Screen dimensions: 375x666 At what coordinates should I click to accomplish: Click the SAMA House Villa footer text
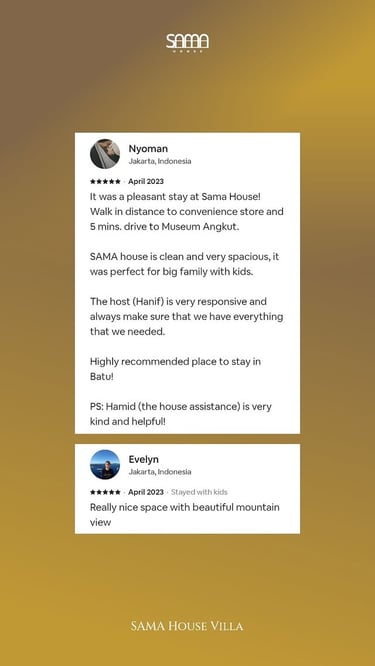point(187,626)
